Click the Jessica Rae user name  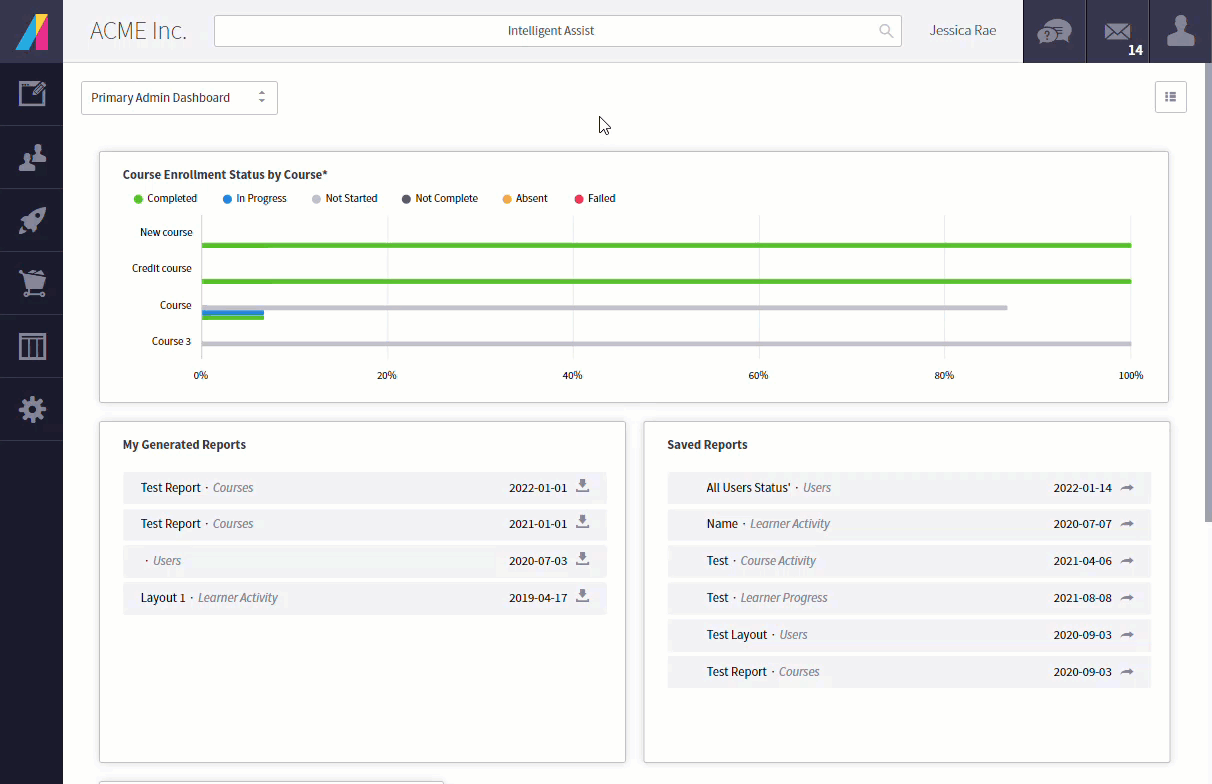(x=963, y=31)
